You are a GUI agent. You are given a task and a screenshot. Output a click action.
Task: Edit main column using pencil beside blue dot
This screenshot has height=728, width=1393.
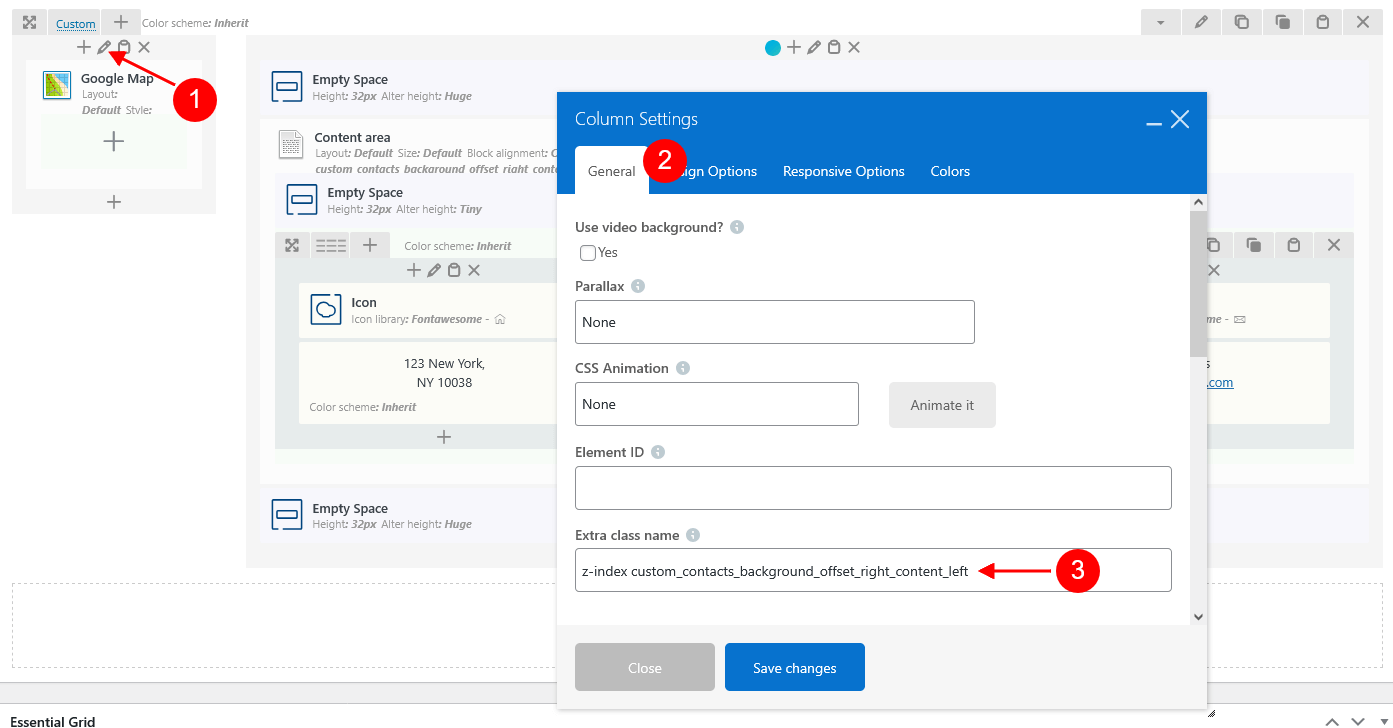(x=814, y=47)
